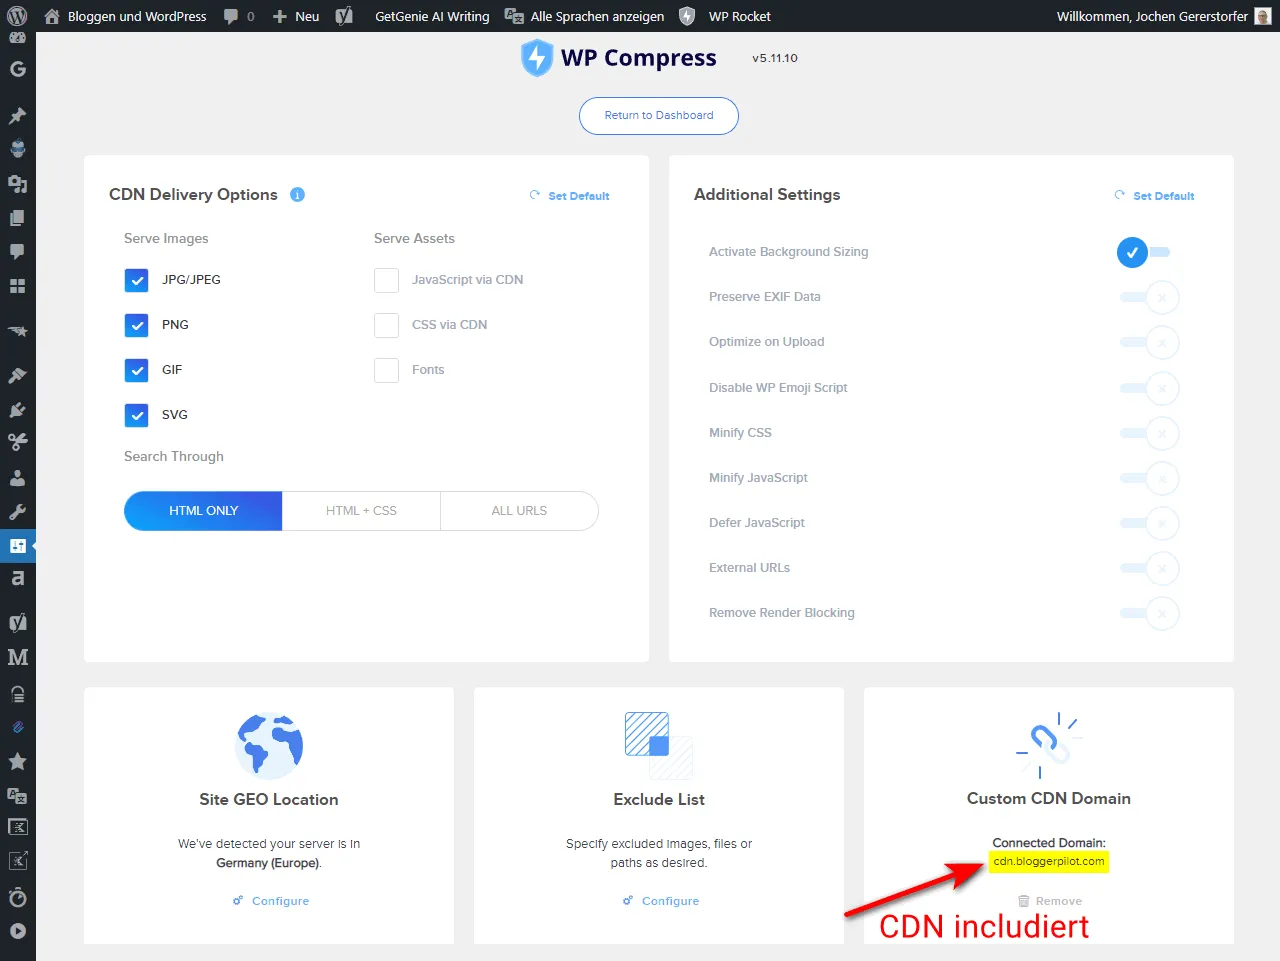Open the Site Kit 'G' sidebar menu

tap(17, 69)
